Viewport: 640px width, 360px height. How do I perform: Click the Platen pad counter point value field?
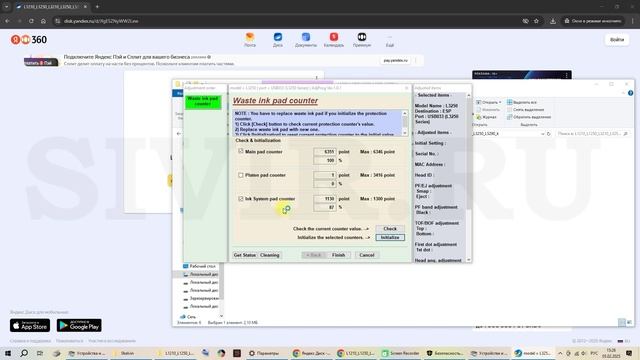325,175
